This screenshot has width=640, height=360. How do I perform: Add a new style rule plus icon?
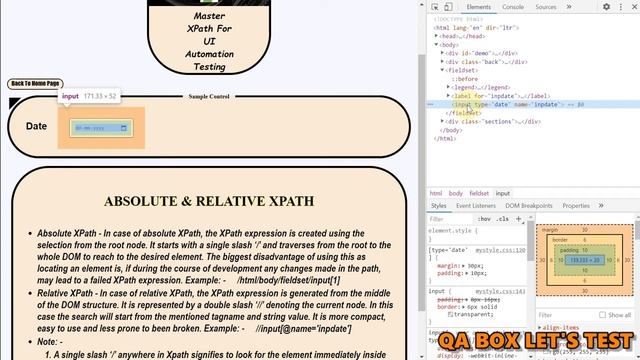(x=518, y=219)
